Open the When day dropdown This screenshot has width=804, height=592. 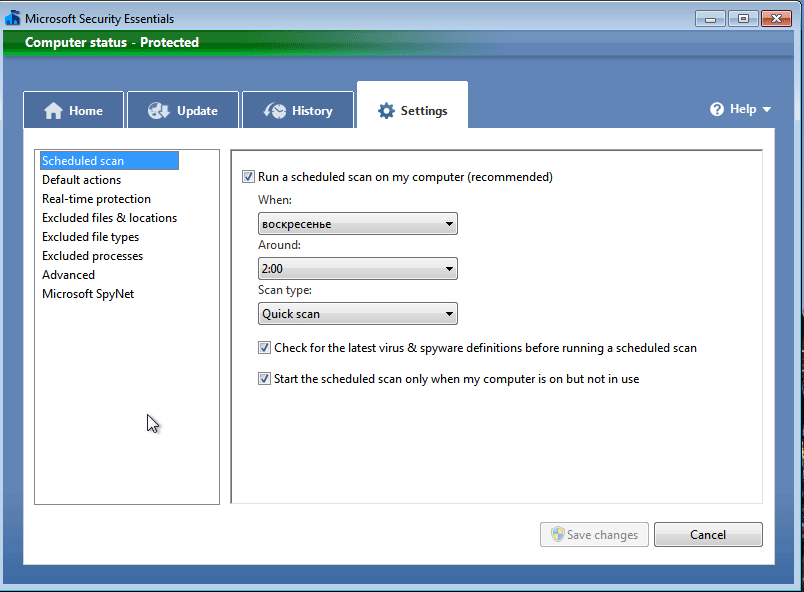point(358,224)
